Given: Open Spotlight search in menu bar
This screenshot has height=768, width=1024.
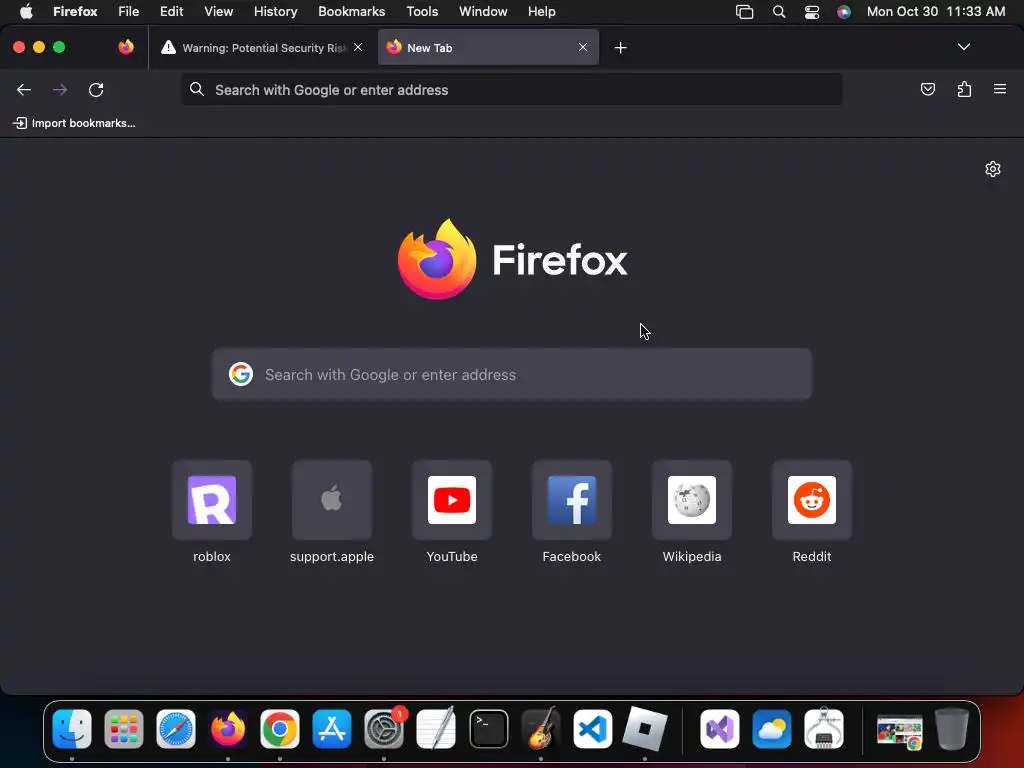Looking at the screenshot, I should [778, 12].
